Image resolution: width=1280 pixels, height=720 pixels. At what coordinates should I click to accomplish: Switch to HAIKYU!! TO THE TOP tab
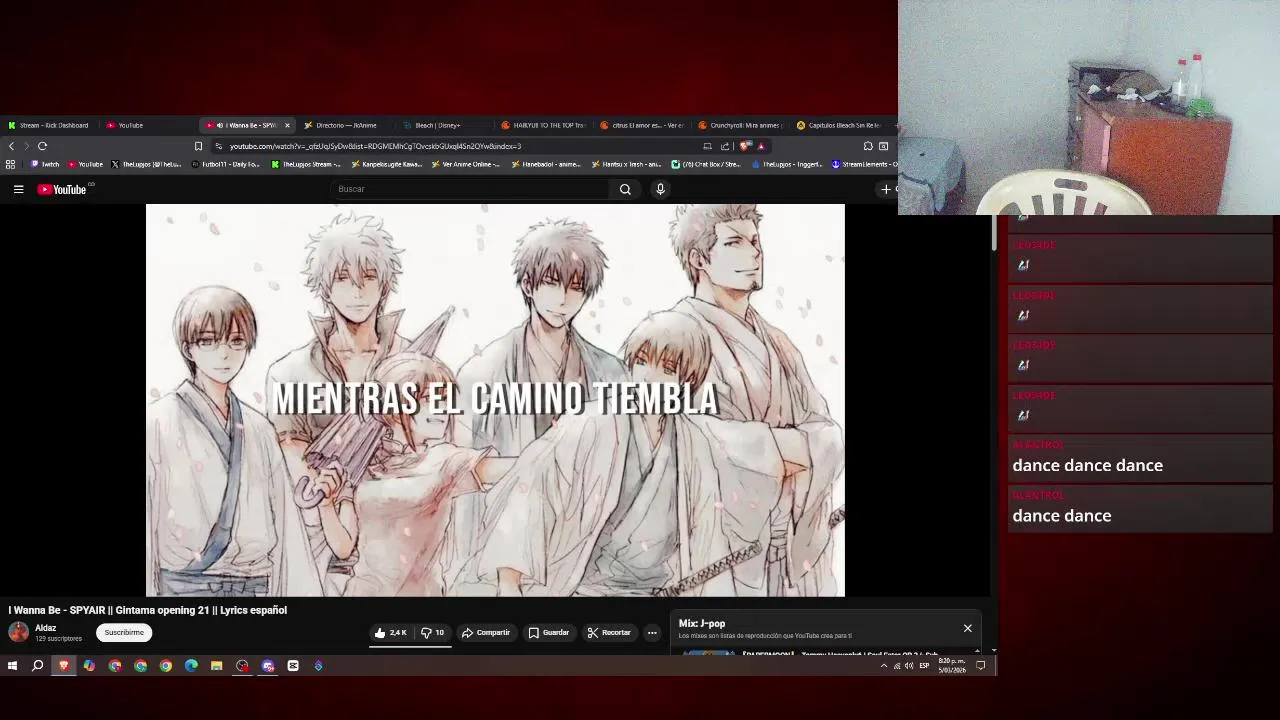[543, 125]
